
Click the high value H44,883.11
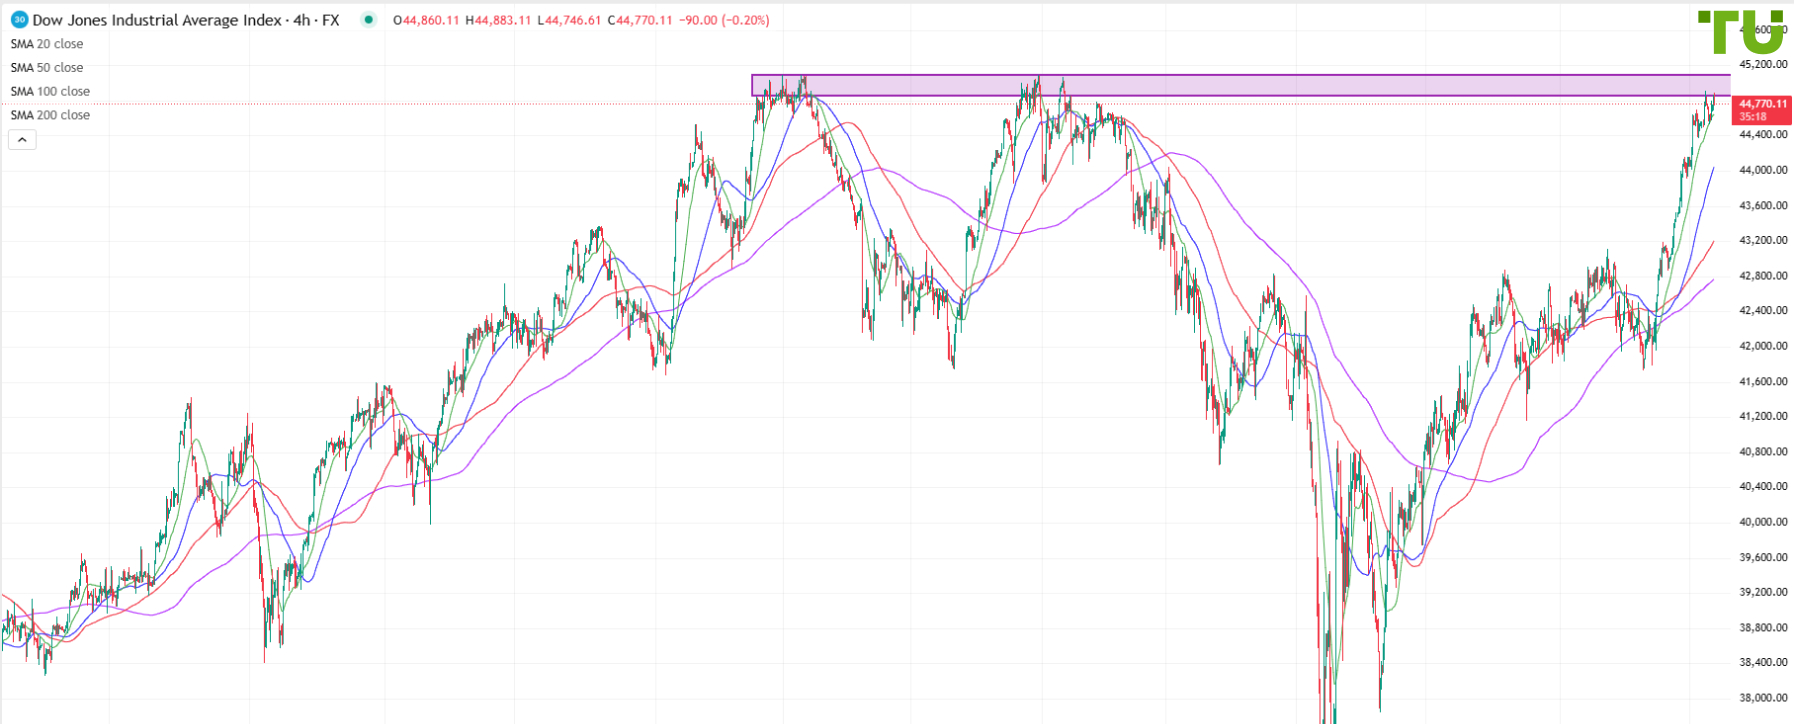pos(498,20)
